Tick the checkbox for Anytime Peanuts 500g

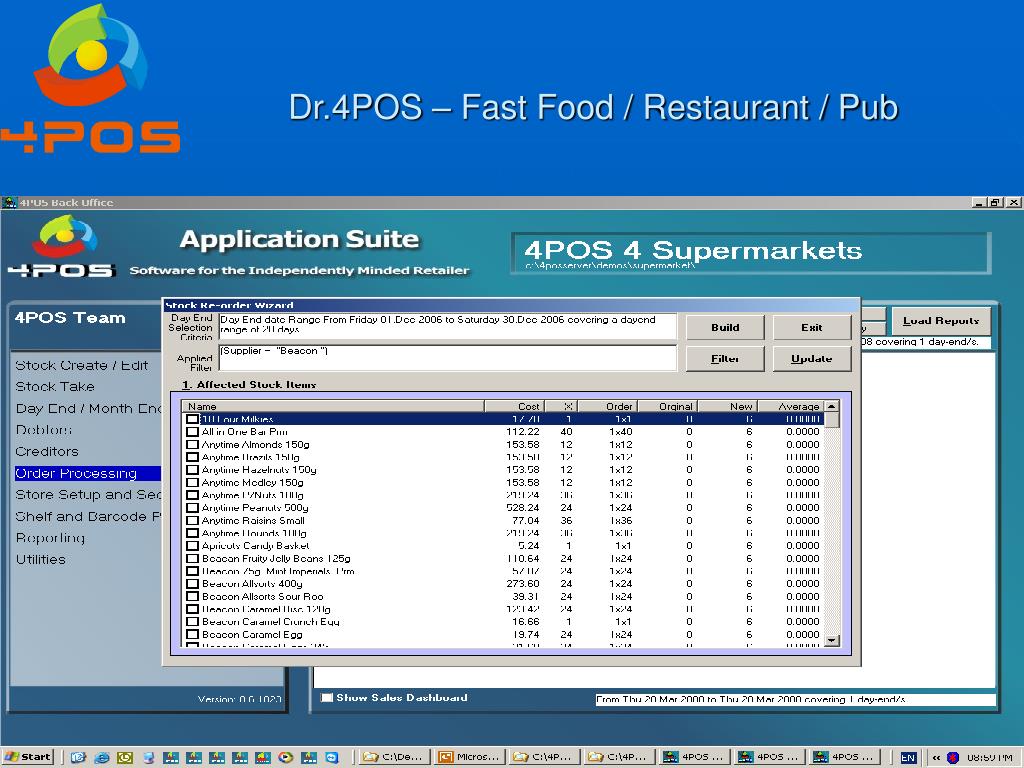192,507
